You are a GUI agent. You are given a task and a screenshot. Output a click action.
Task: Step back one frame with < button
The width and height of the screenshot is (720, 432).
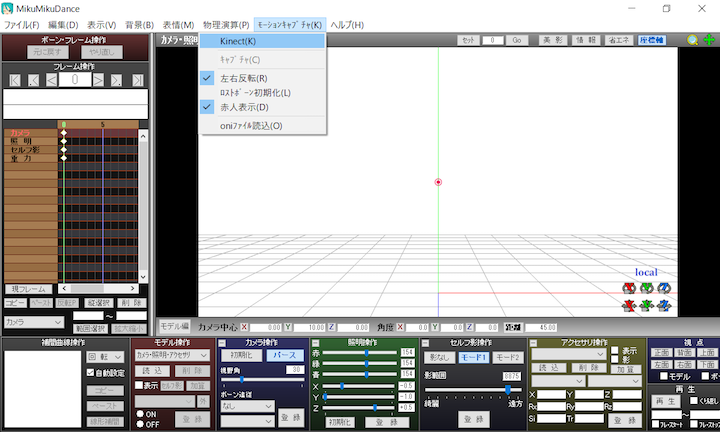tap(51, 80)
